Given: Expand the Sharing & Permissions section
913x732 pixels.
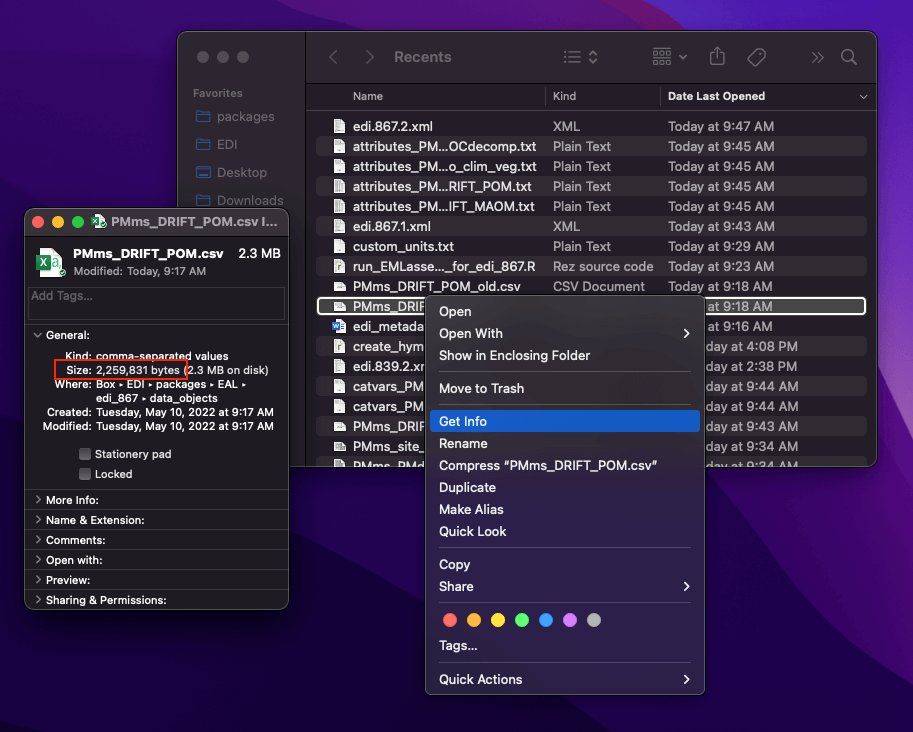Looking at the screenshot, I should tap(38, 600).
